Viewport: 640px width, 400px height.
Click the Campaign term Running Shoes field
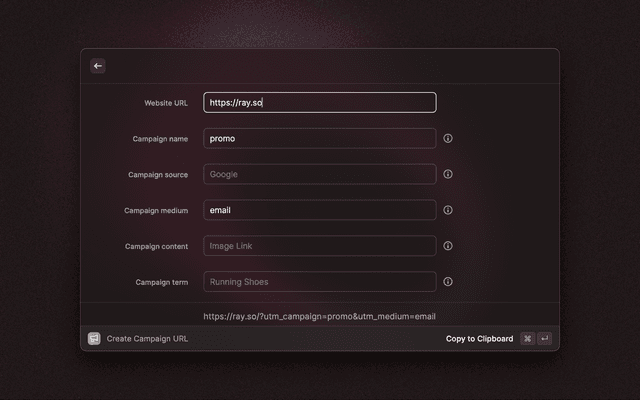(x=320, y=282)
